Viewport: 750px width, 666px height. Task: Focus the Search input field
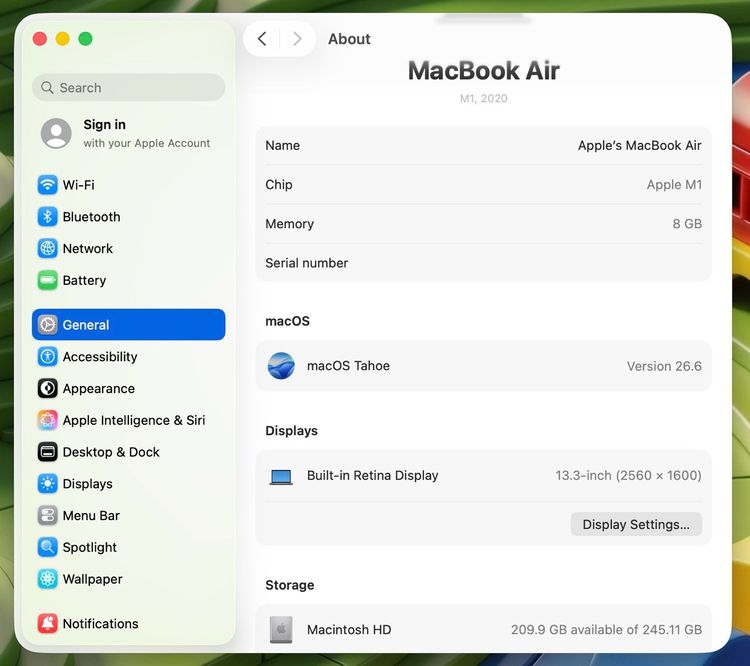coord(129,88)
